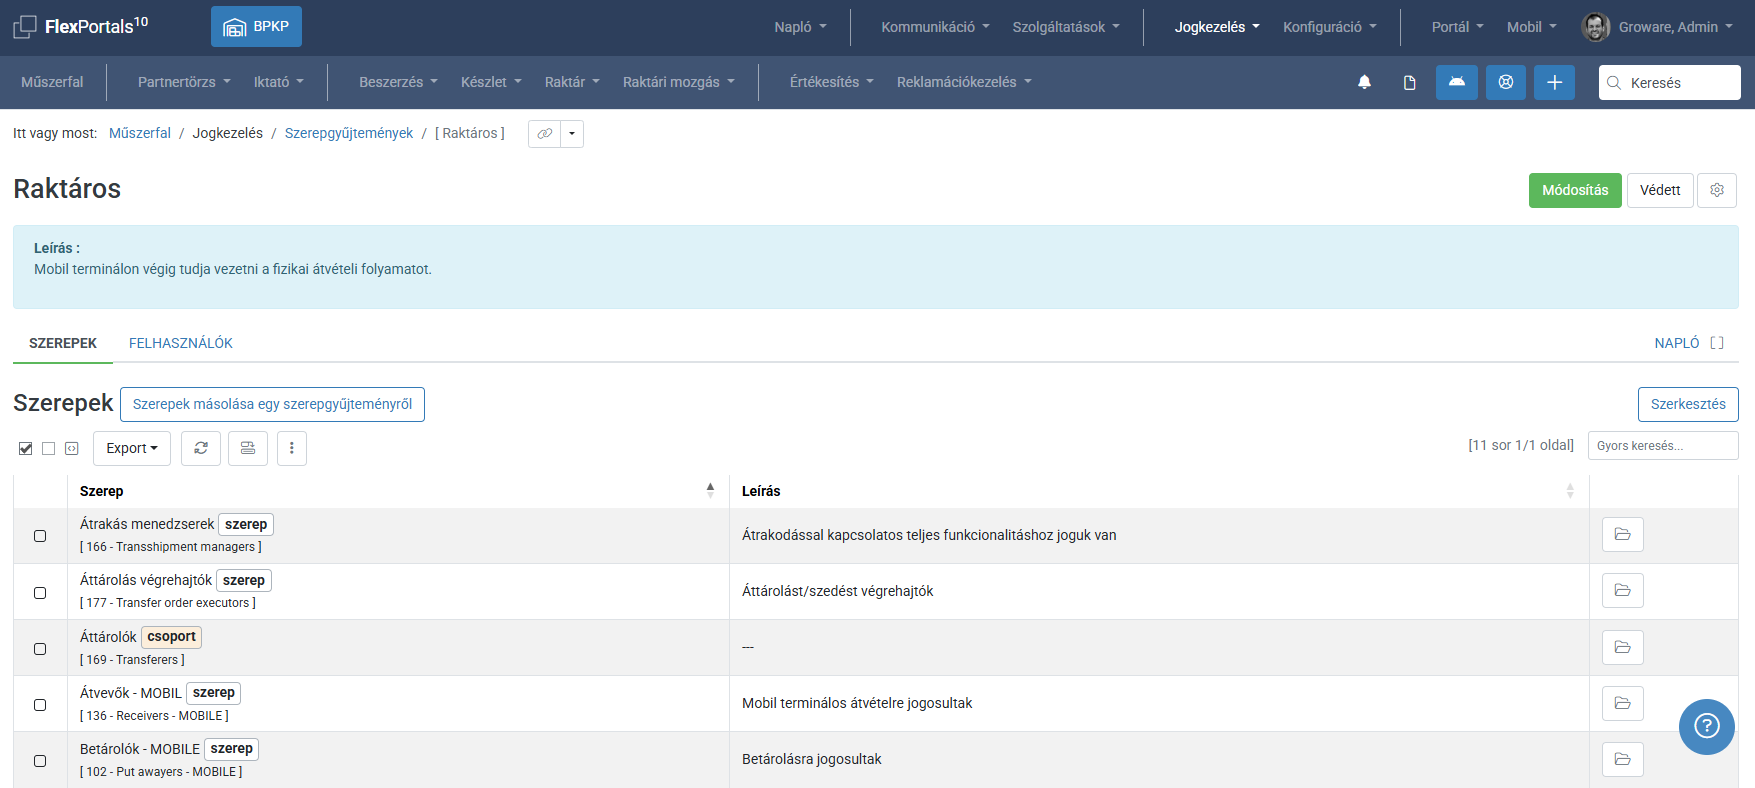Open the Konfiguráció dropdown menu
Image resolution: width=1755 pixels, height=788 pixels.
coord(1330,27)
